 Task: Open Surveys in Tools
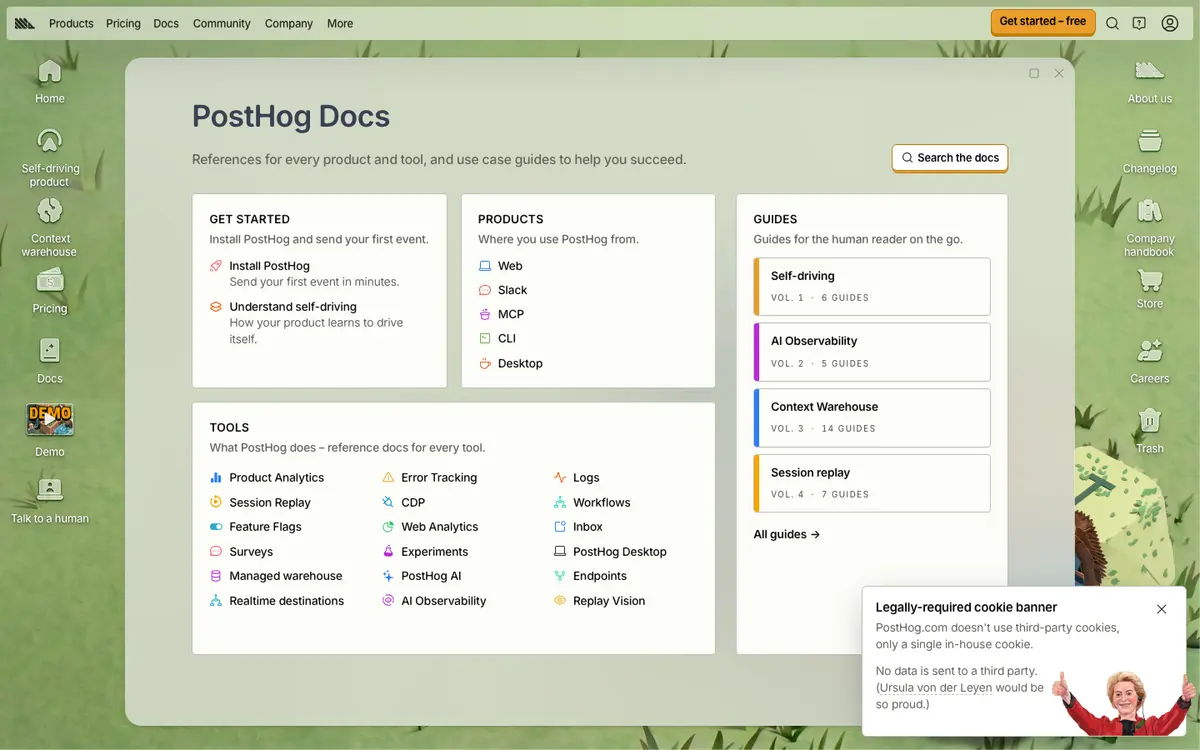(x=251, y=552)
